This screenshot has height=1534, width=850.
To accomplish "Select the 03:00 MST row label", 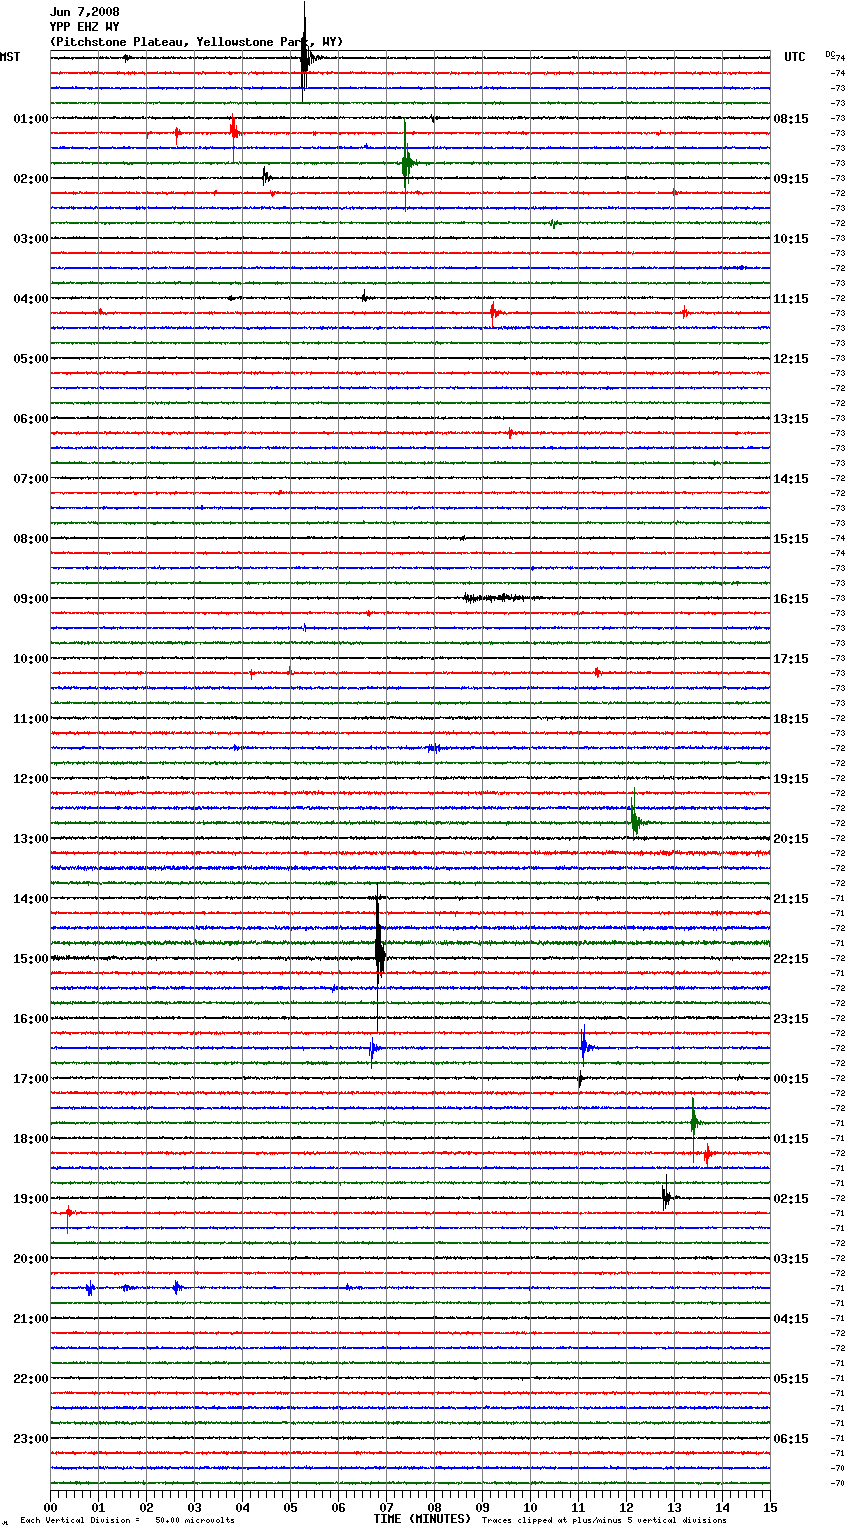I will click(x=31, y=239).
